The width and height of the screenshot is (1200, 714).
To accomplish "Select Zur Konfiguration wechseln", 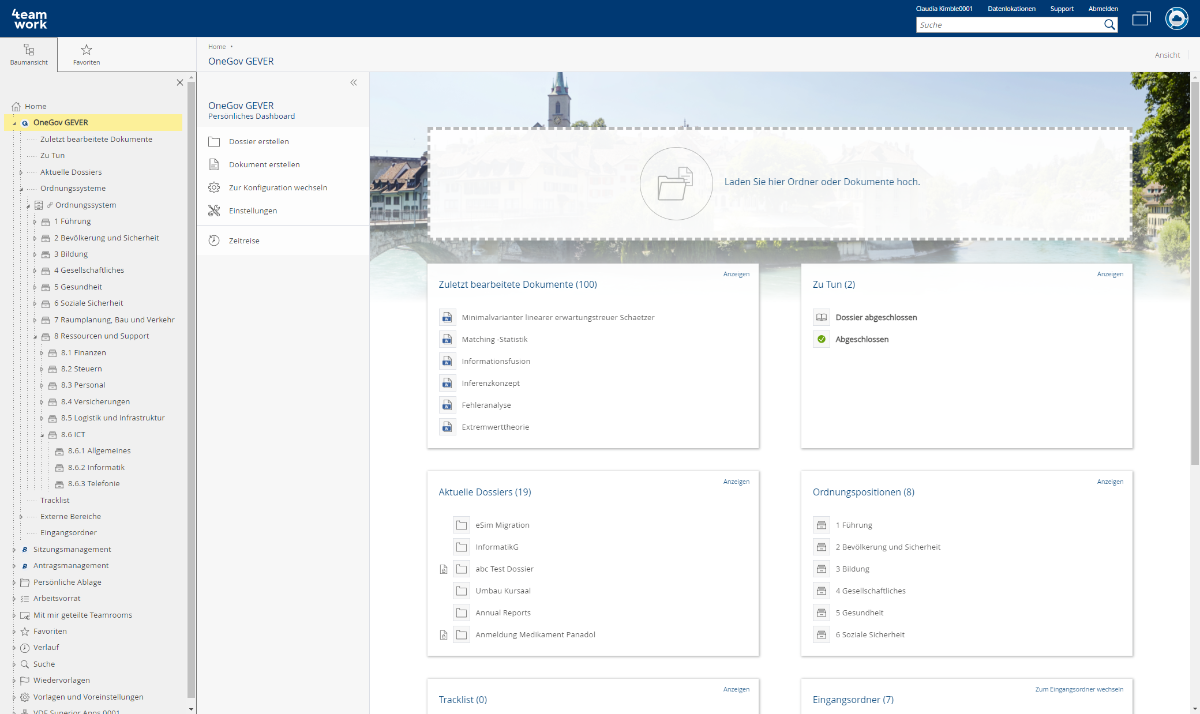I will coord(278,187).
